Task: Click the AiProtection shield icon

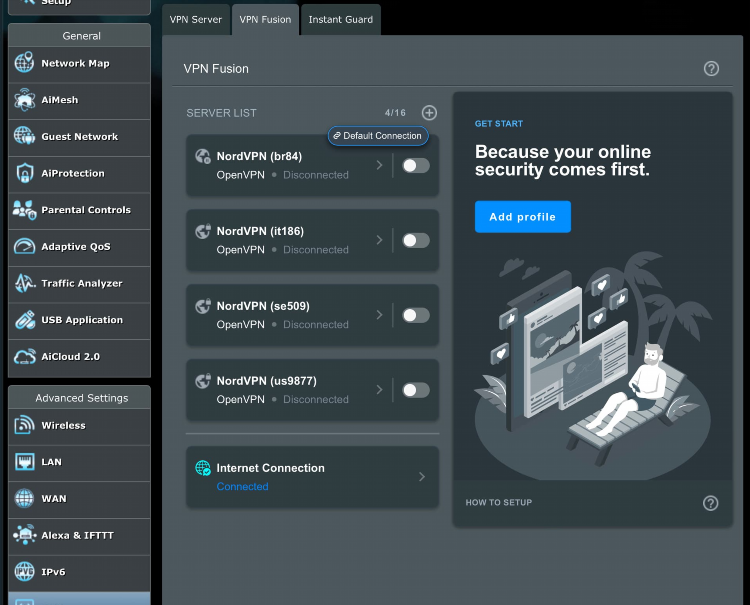Action: [24, 173]
